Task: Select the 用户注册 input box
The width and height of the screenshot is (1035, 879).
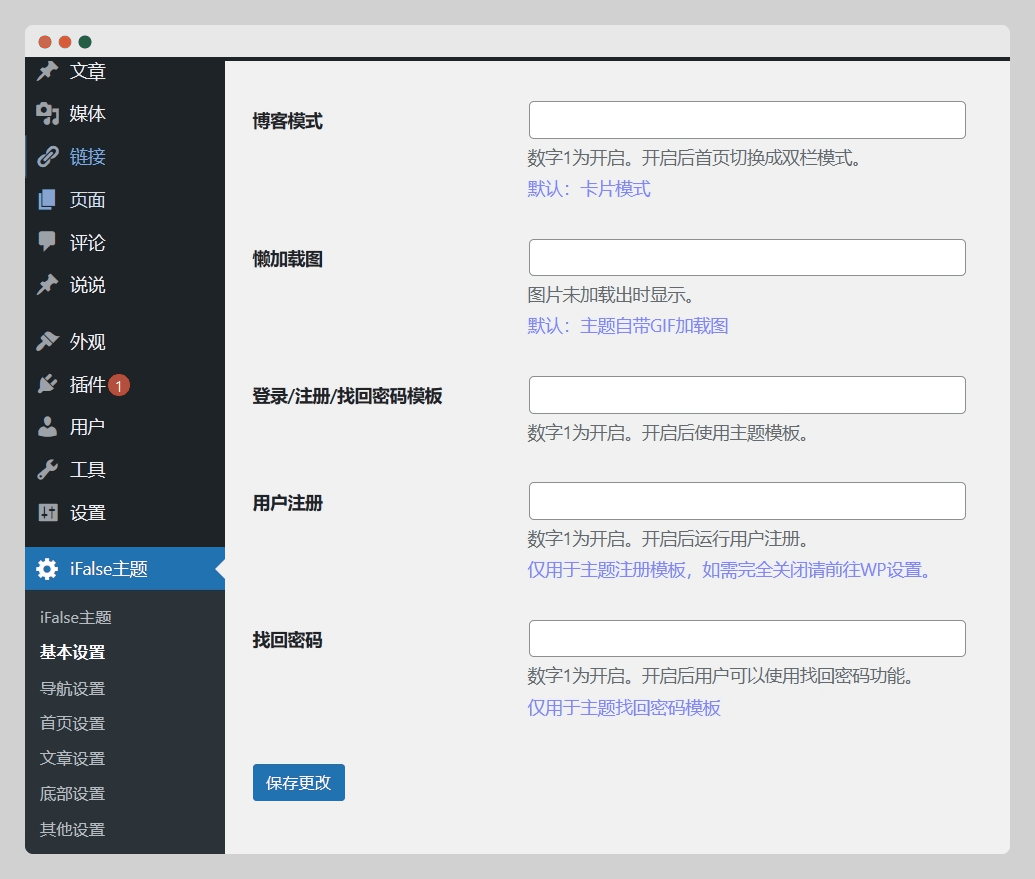Action: coord(746,501)
